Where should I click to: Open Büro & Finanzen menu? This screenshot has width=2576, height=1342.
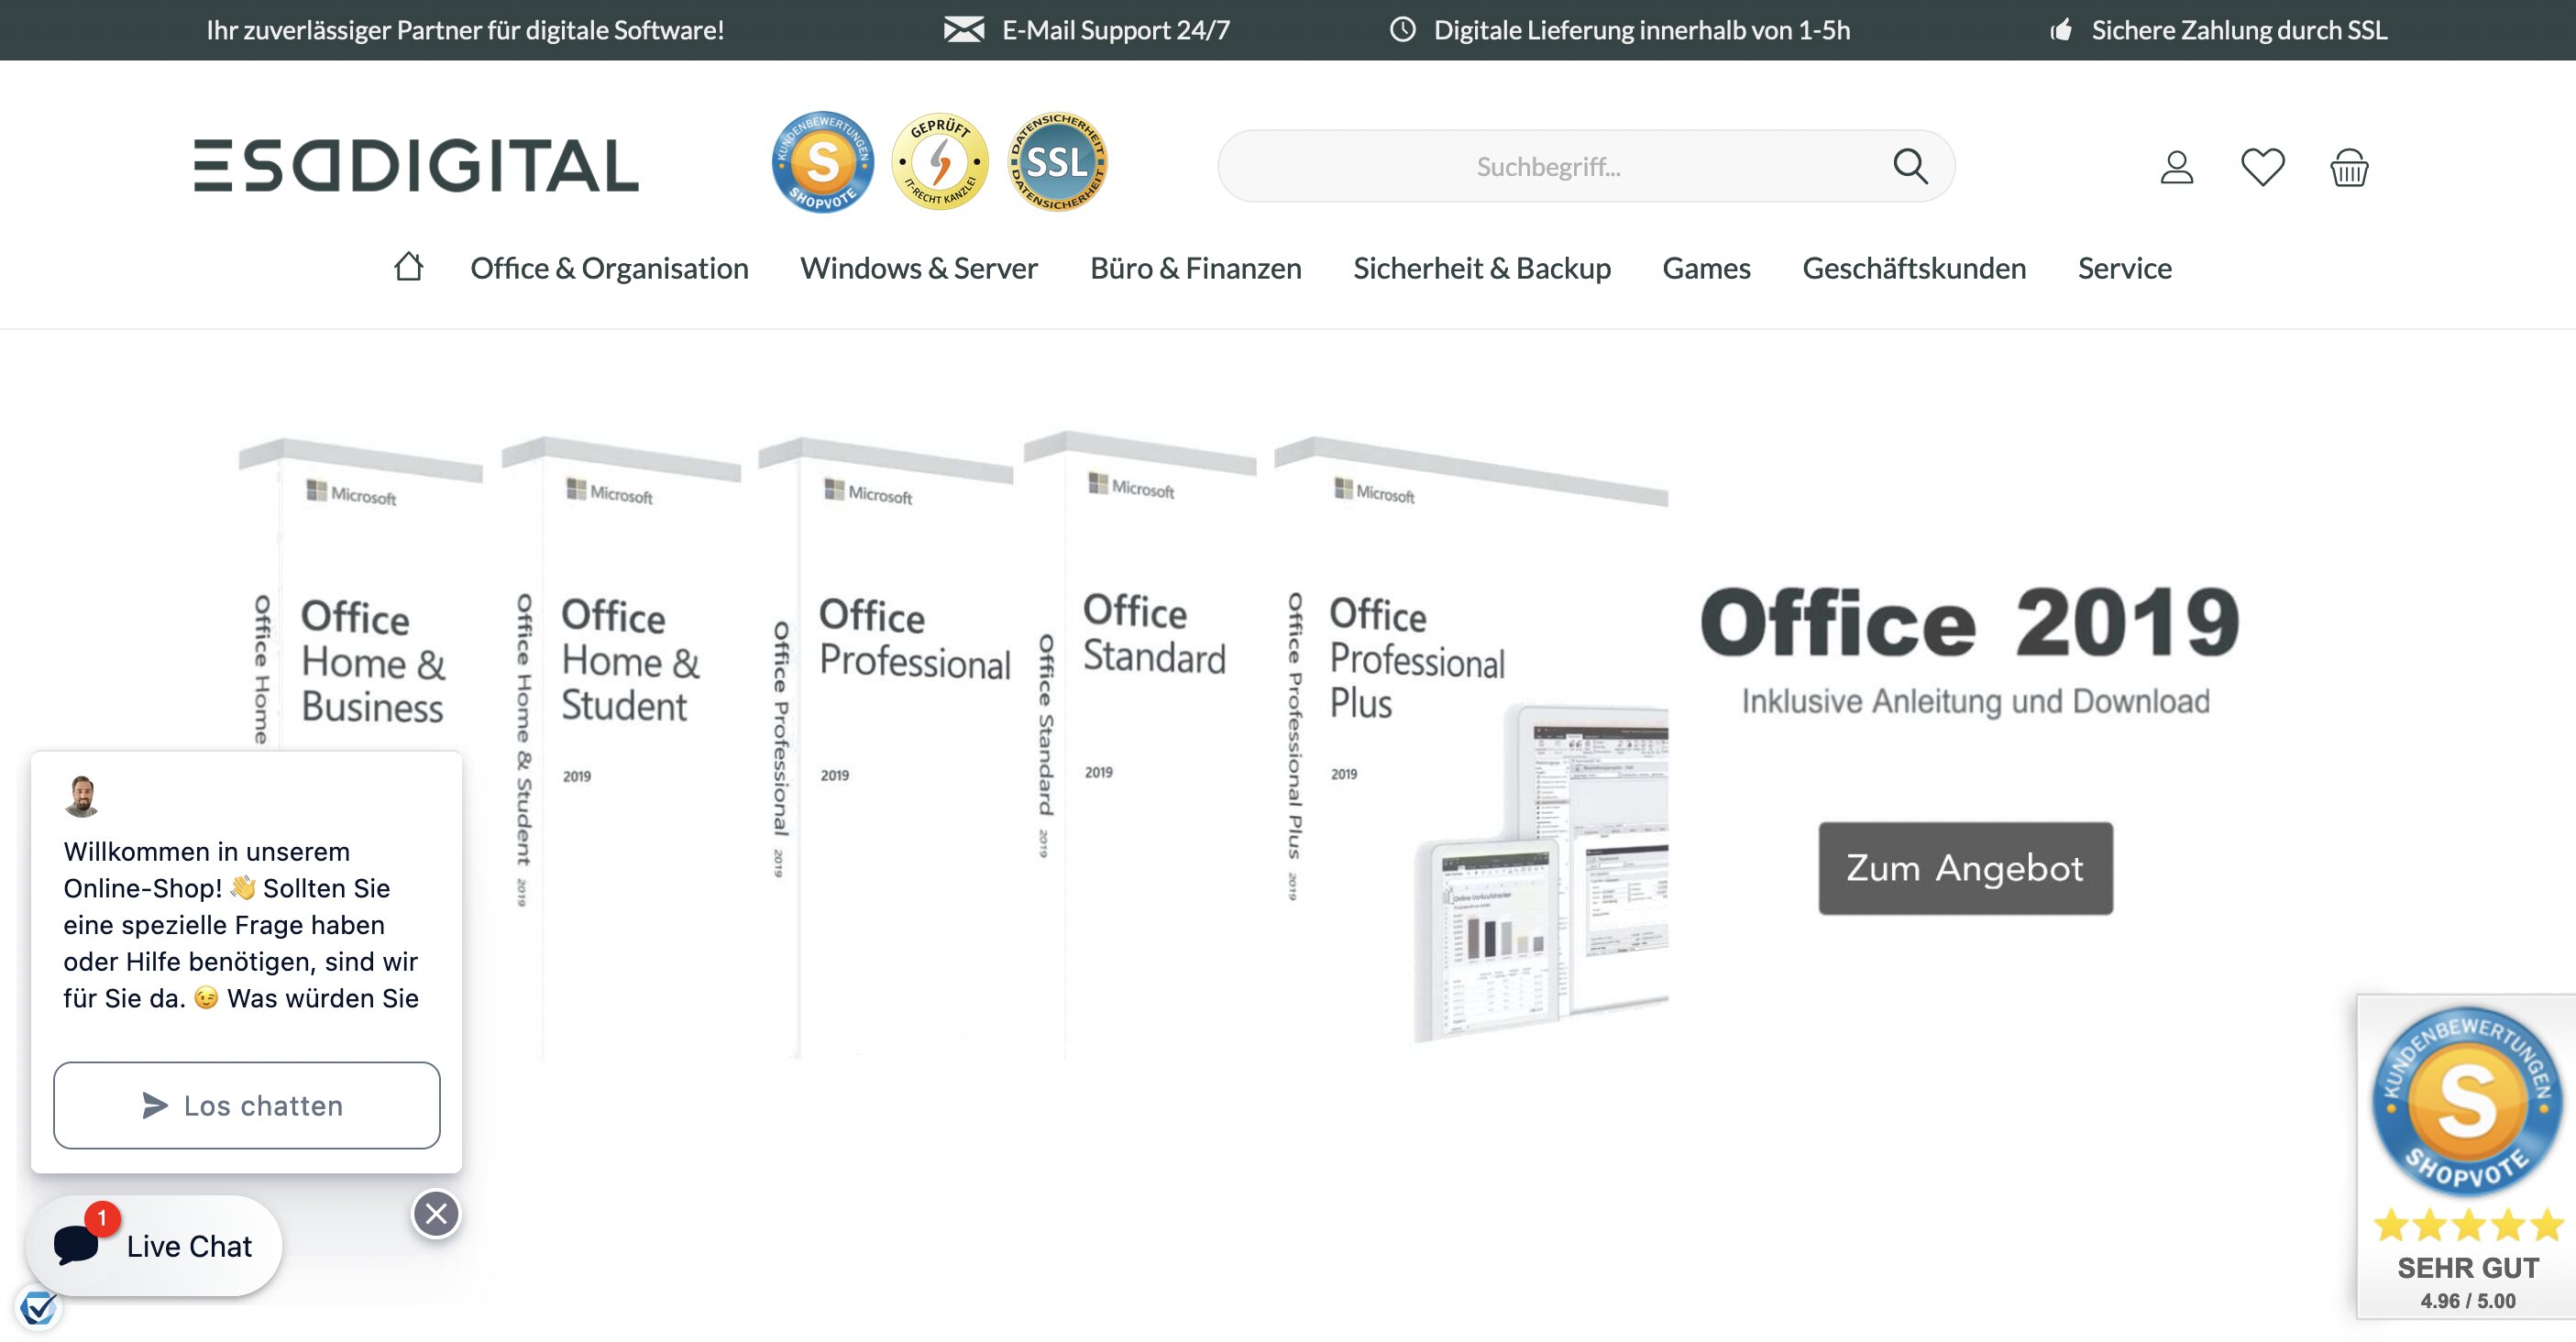coord(1195,268)
